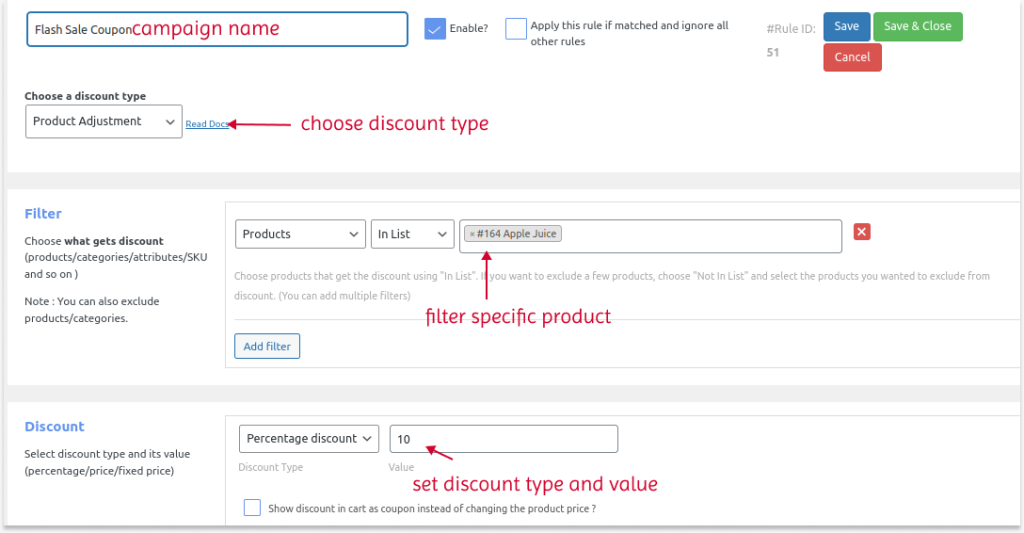The width and height of the screenshot is (1024, 533).
Task: Open the Percentage discount dropdown
Action: pos(309,439)
